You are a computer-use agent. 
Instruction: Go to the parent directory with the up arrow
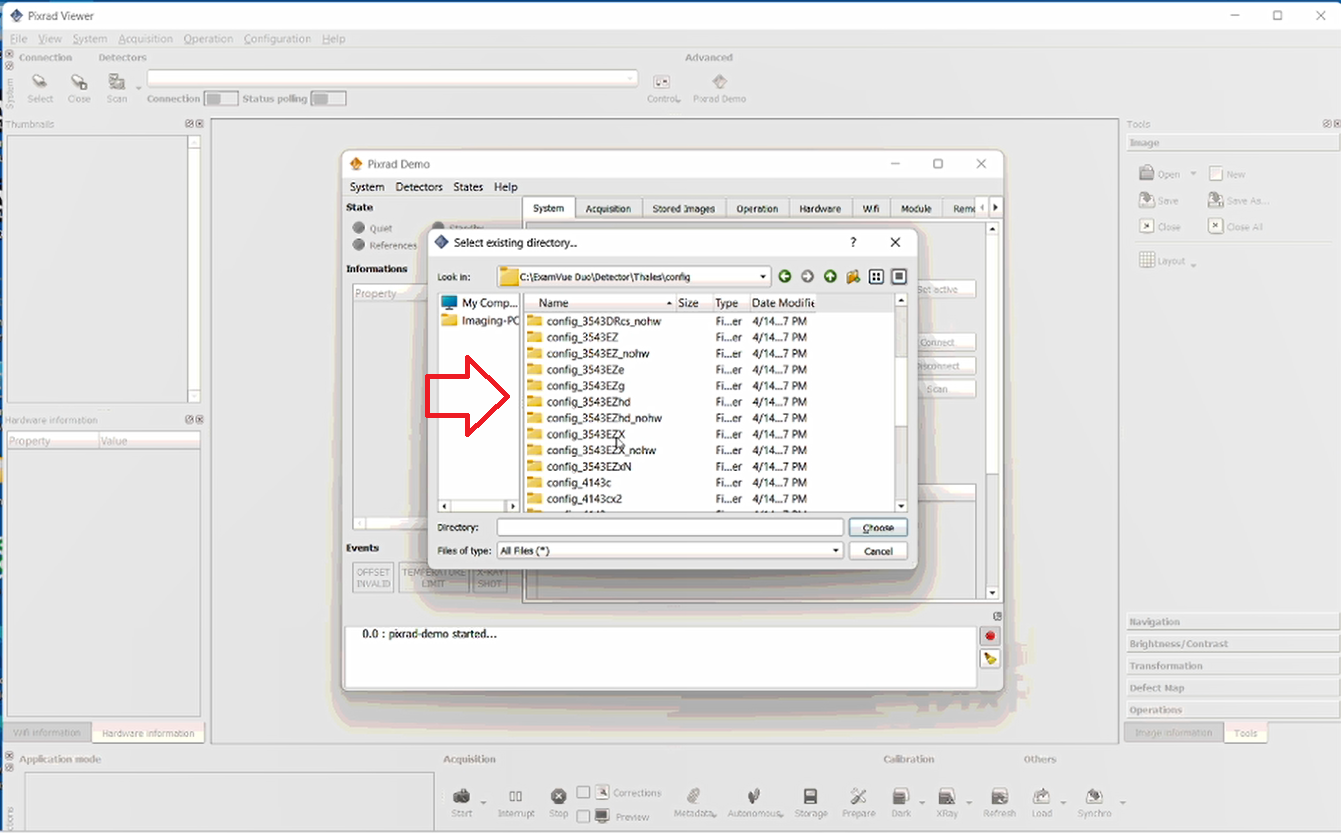coord(830,277)
